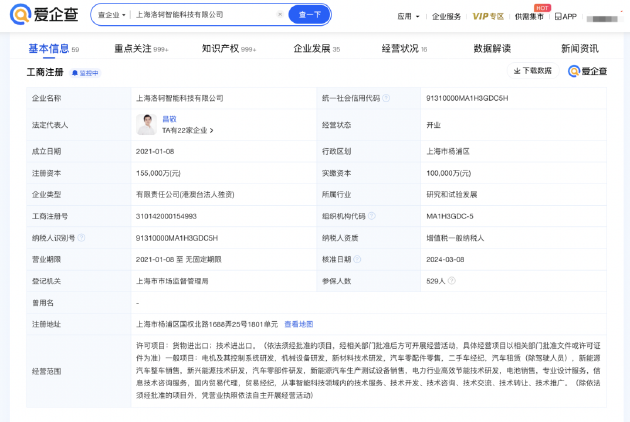
Task: Select the approval date 2024-03-08
Action: pos(445,259)
